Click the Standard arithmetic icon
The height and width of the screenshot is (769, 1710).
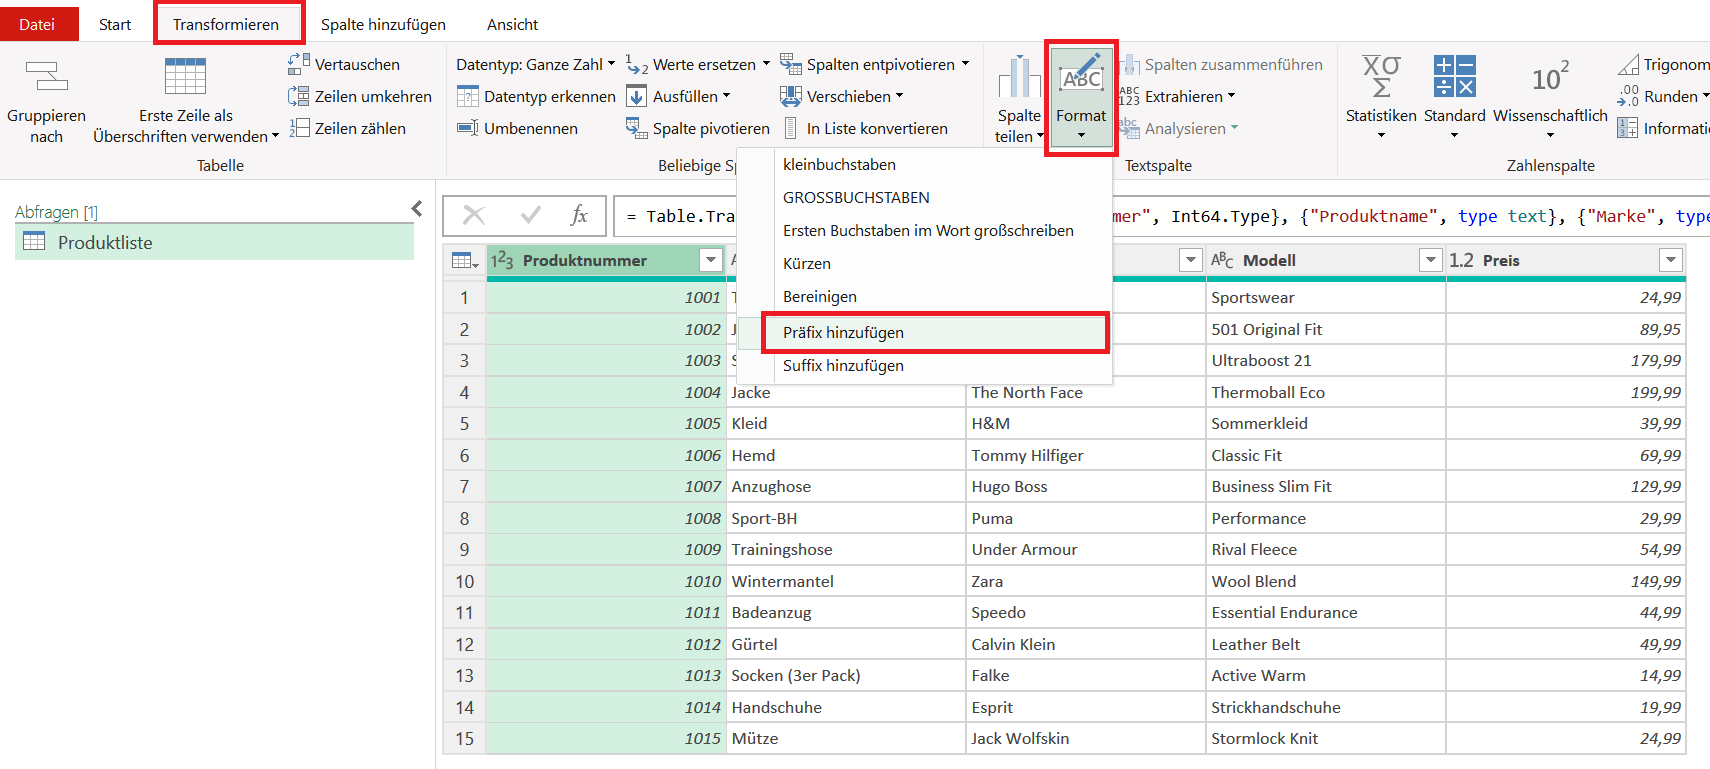(1454, 76)
